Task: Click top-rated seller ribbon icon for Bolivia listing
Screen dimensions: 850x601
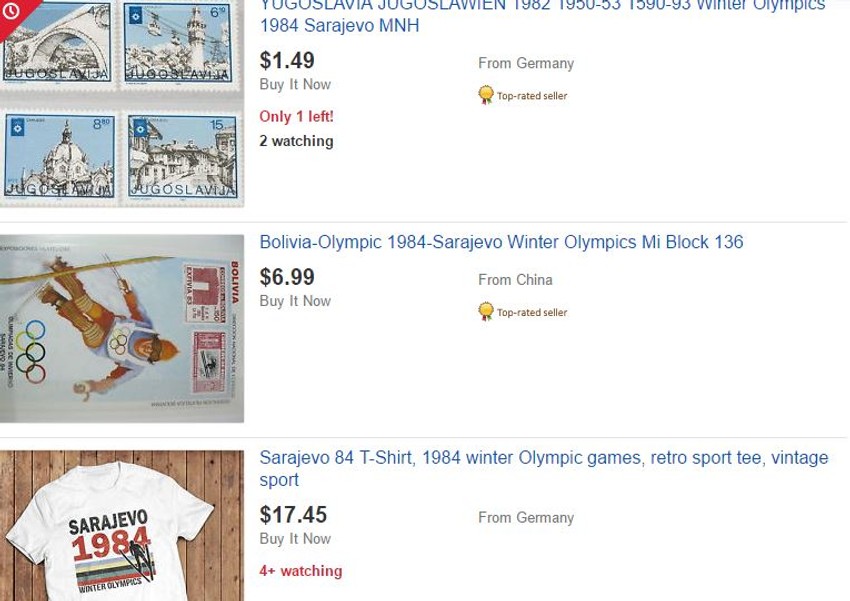Action: click(x=486, y=312)
